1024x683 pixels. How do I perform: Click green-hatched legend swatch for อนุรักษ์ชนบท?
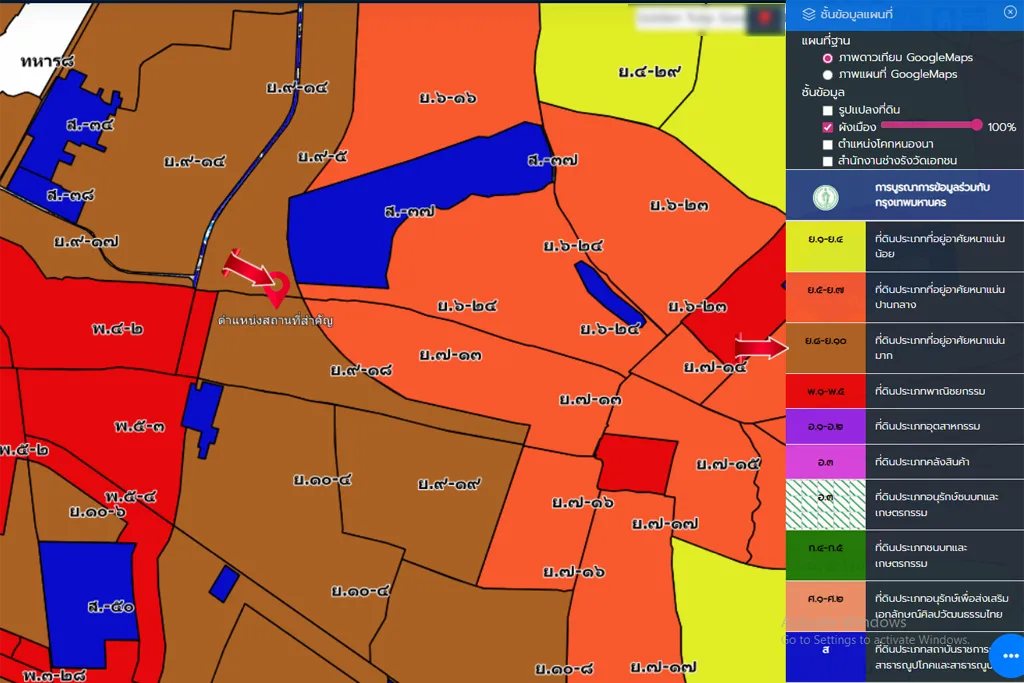pyautogui.click(x=825, y=505)
